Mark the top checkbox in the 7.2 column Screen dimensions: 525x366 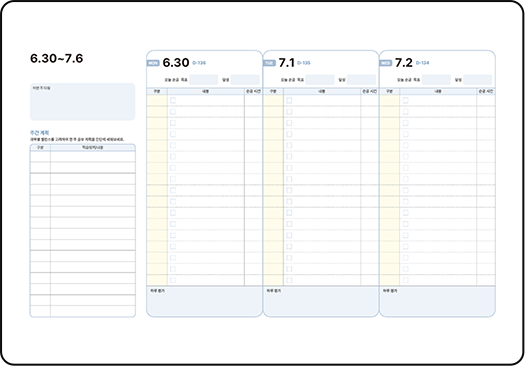[405, 100]
